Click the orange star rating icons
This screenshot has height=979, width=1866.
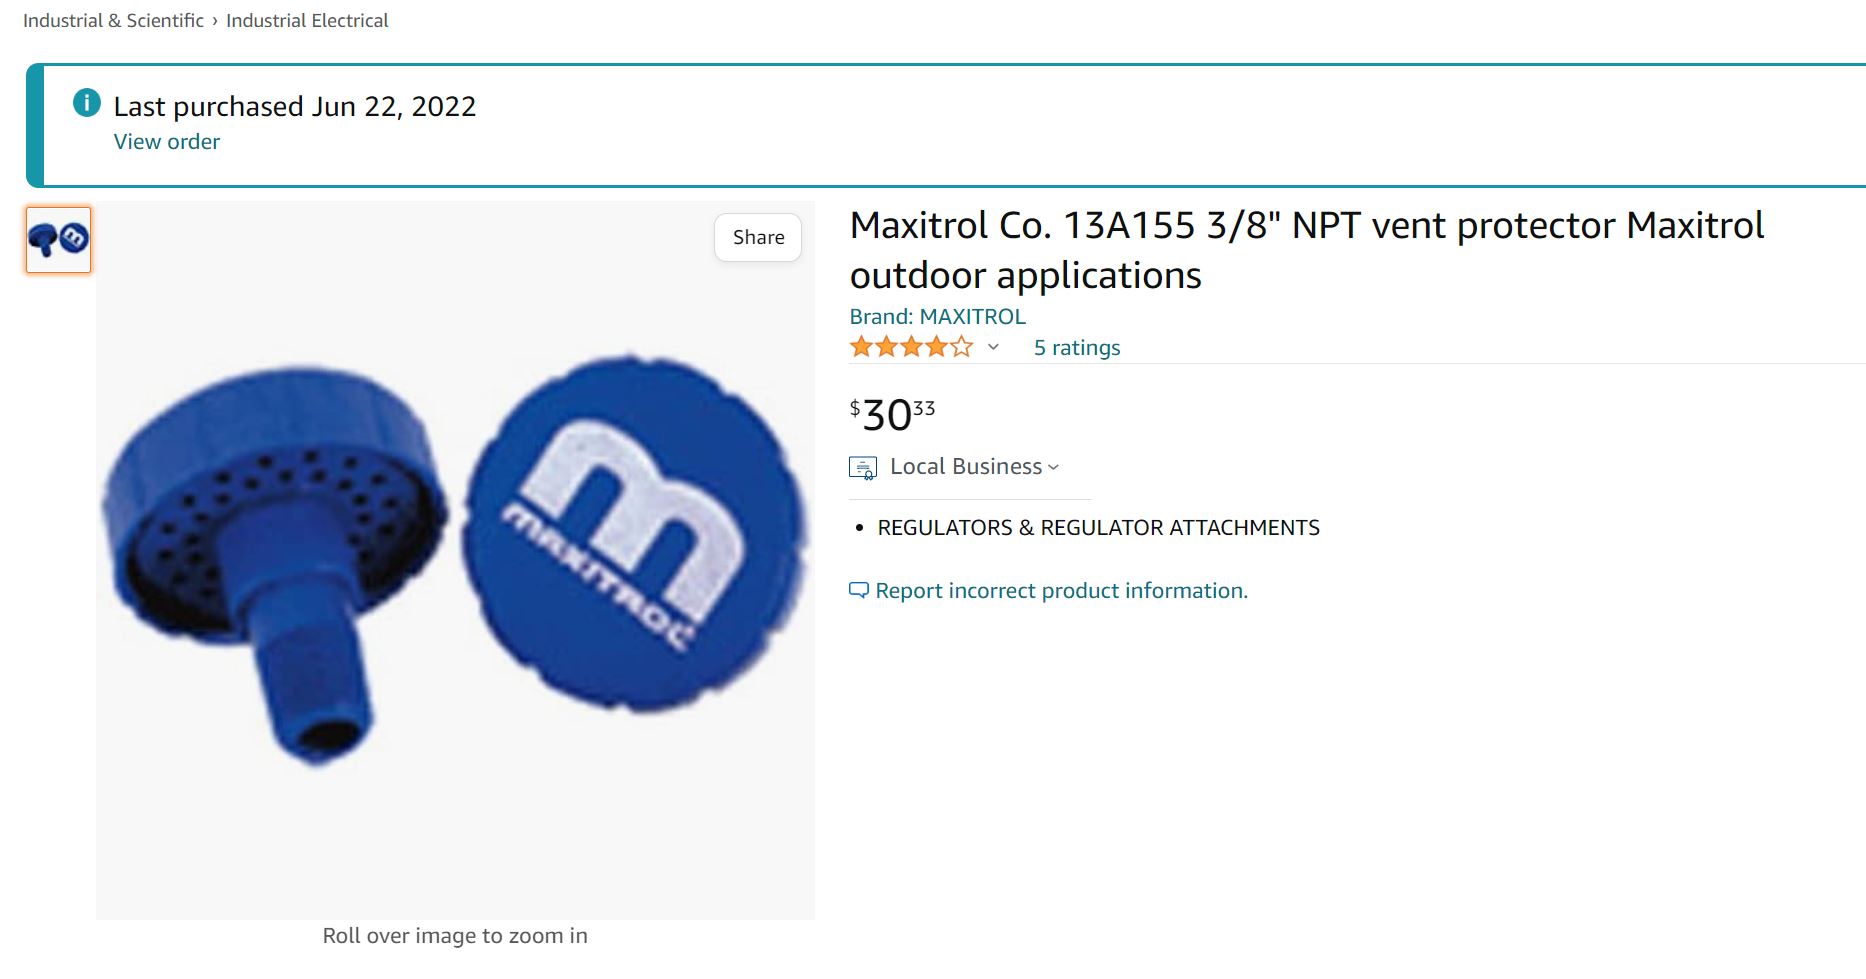[x=910, y=347]
